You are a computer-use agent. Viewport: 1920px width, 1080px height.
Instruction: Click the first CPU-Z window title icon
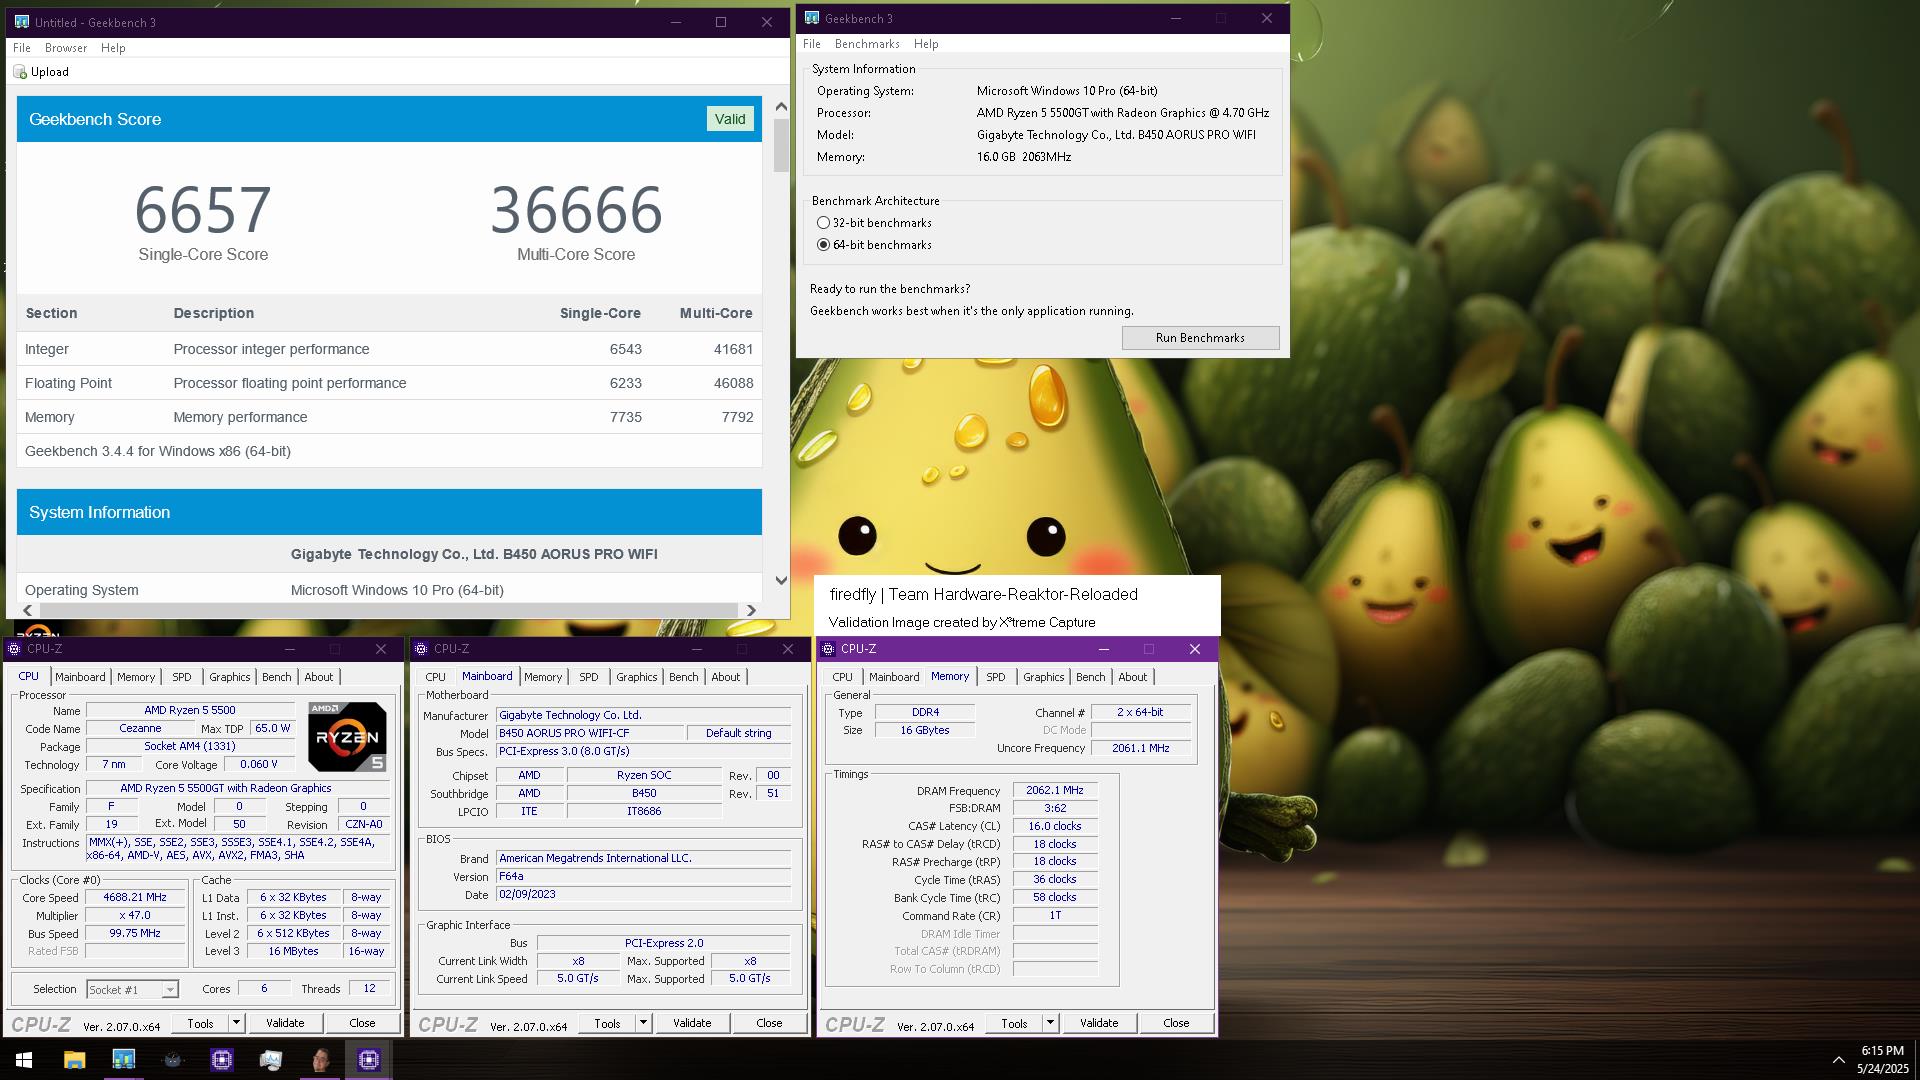[14, 649]
